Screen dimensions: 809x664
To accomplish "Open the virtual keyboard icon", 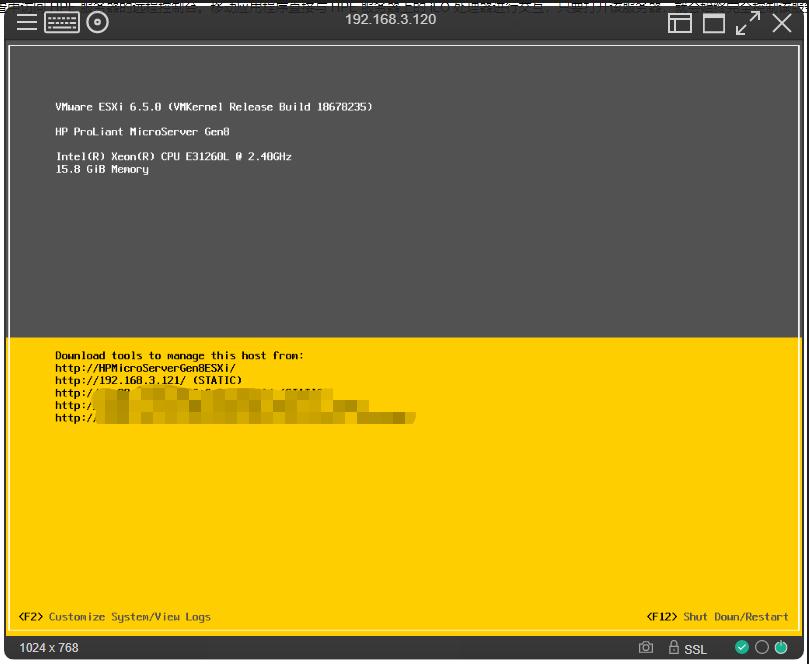I will tap(62, 22).
